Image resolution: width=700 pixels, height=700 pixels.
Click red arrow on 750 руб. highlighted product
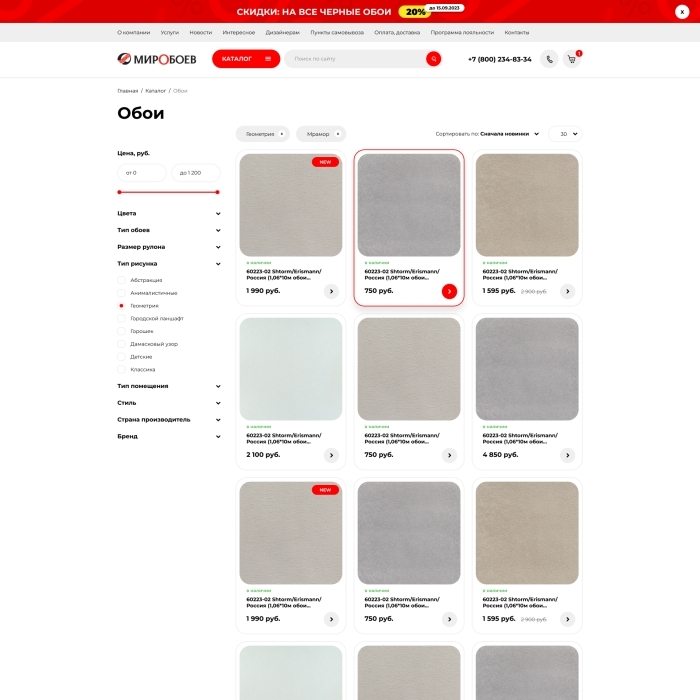coord(449,291)
